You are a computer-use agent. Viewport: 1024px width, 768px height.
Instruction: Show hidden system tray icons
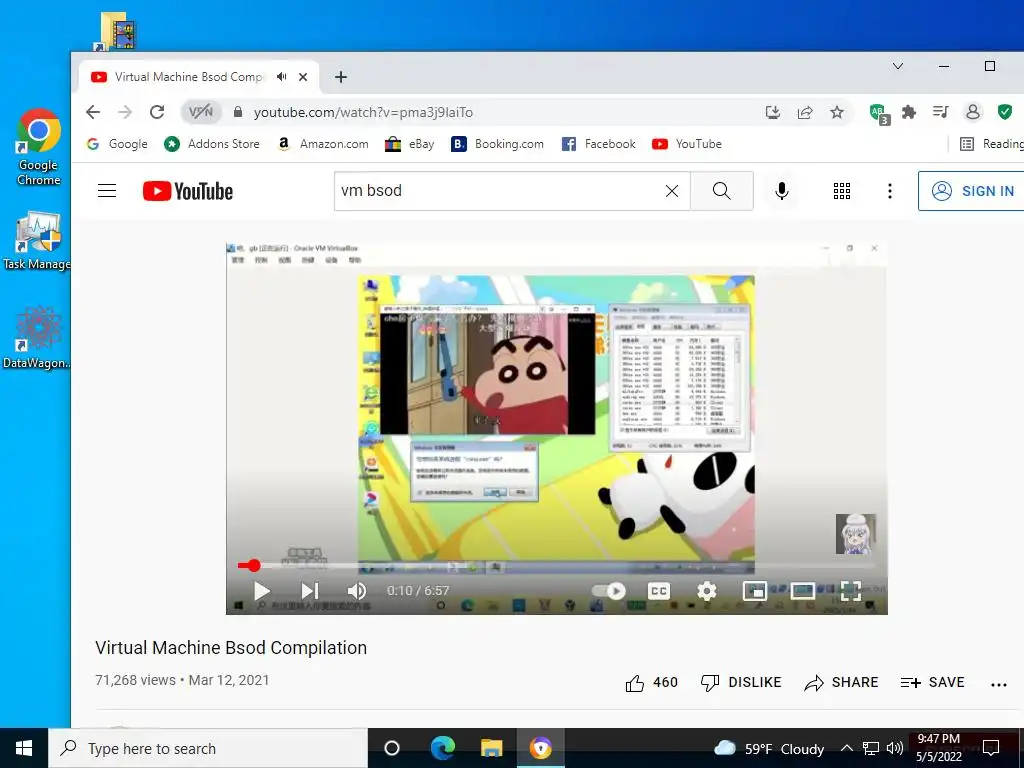click(x=846, y=748)
